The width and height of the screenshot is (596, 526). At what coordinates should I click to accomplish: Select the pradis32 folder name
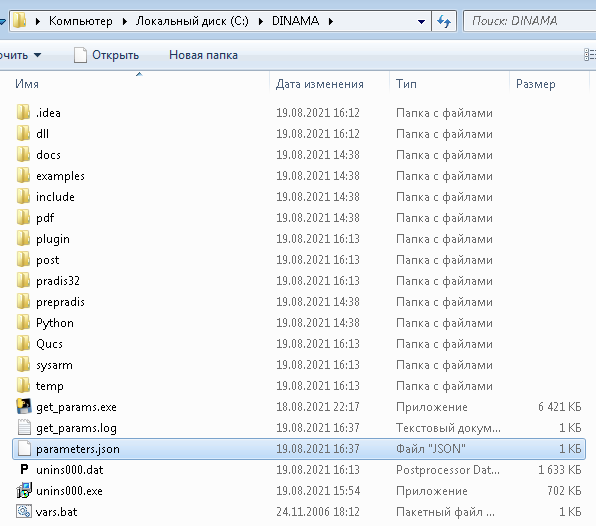pos(58,281)
